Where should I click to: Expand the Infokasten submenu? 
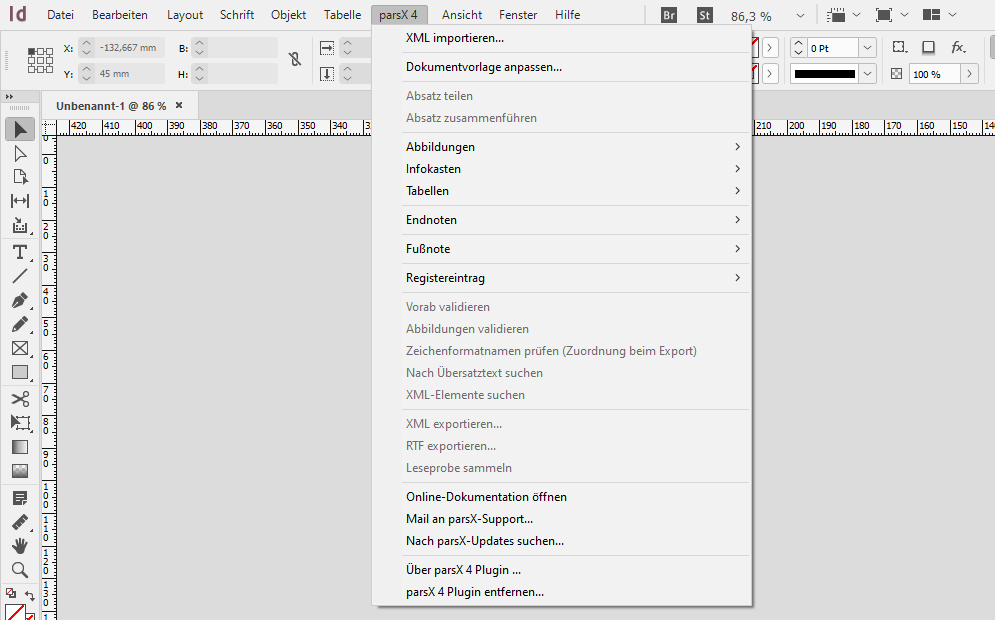click(575, 169)
